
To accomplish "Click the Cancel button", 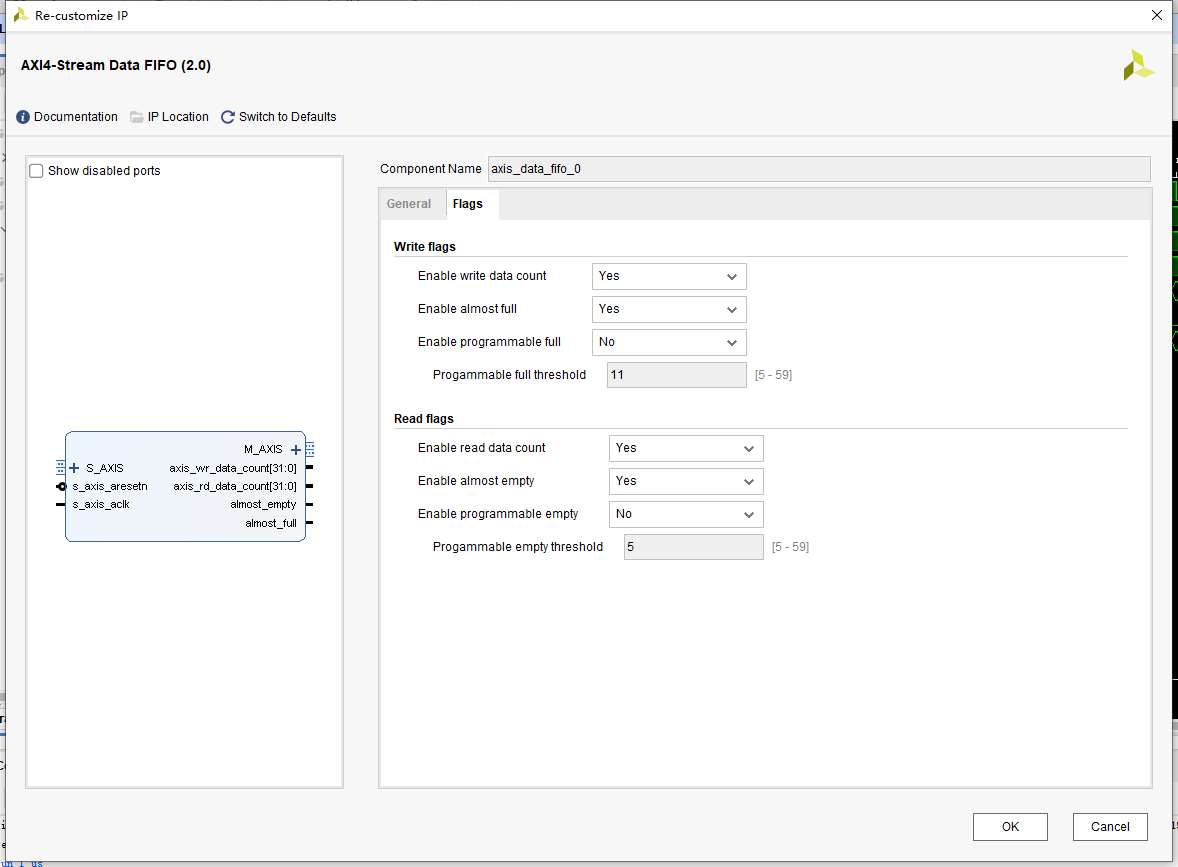I will pos(1110,827).
